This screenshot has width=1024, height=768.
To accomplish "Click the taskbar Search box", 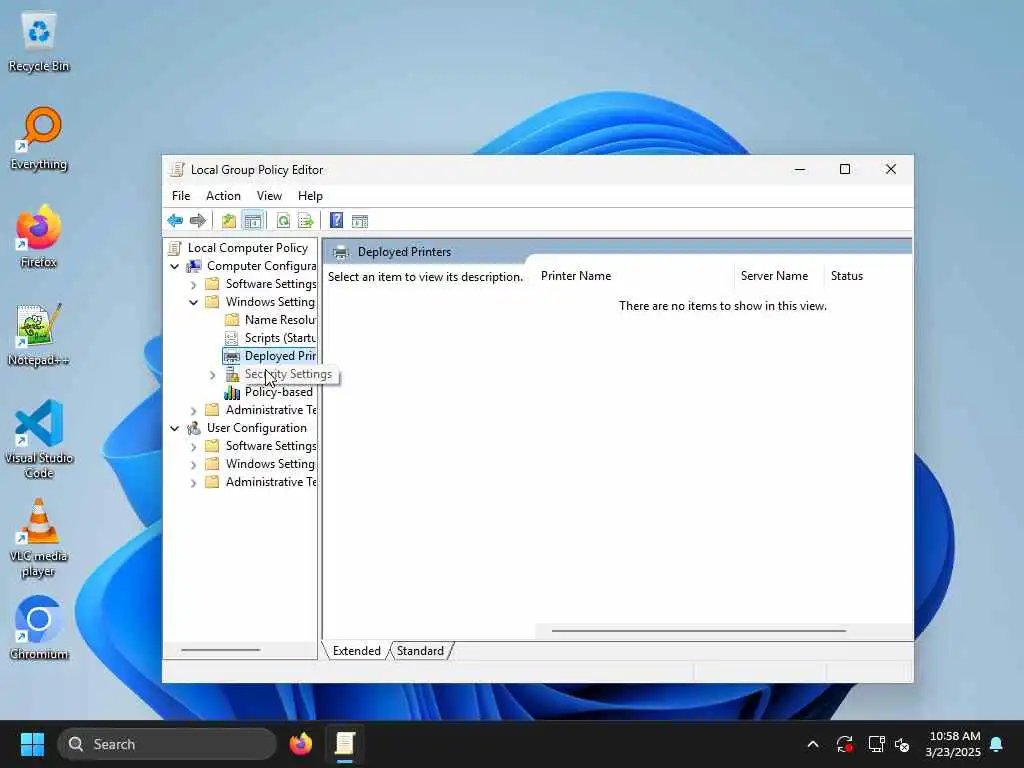I will 167,744.
